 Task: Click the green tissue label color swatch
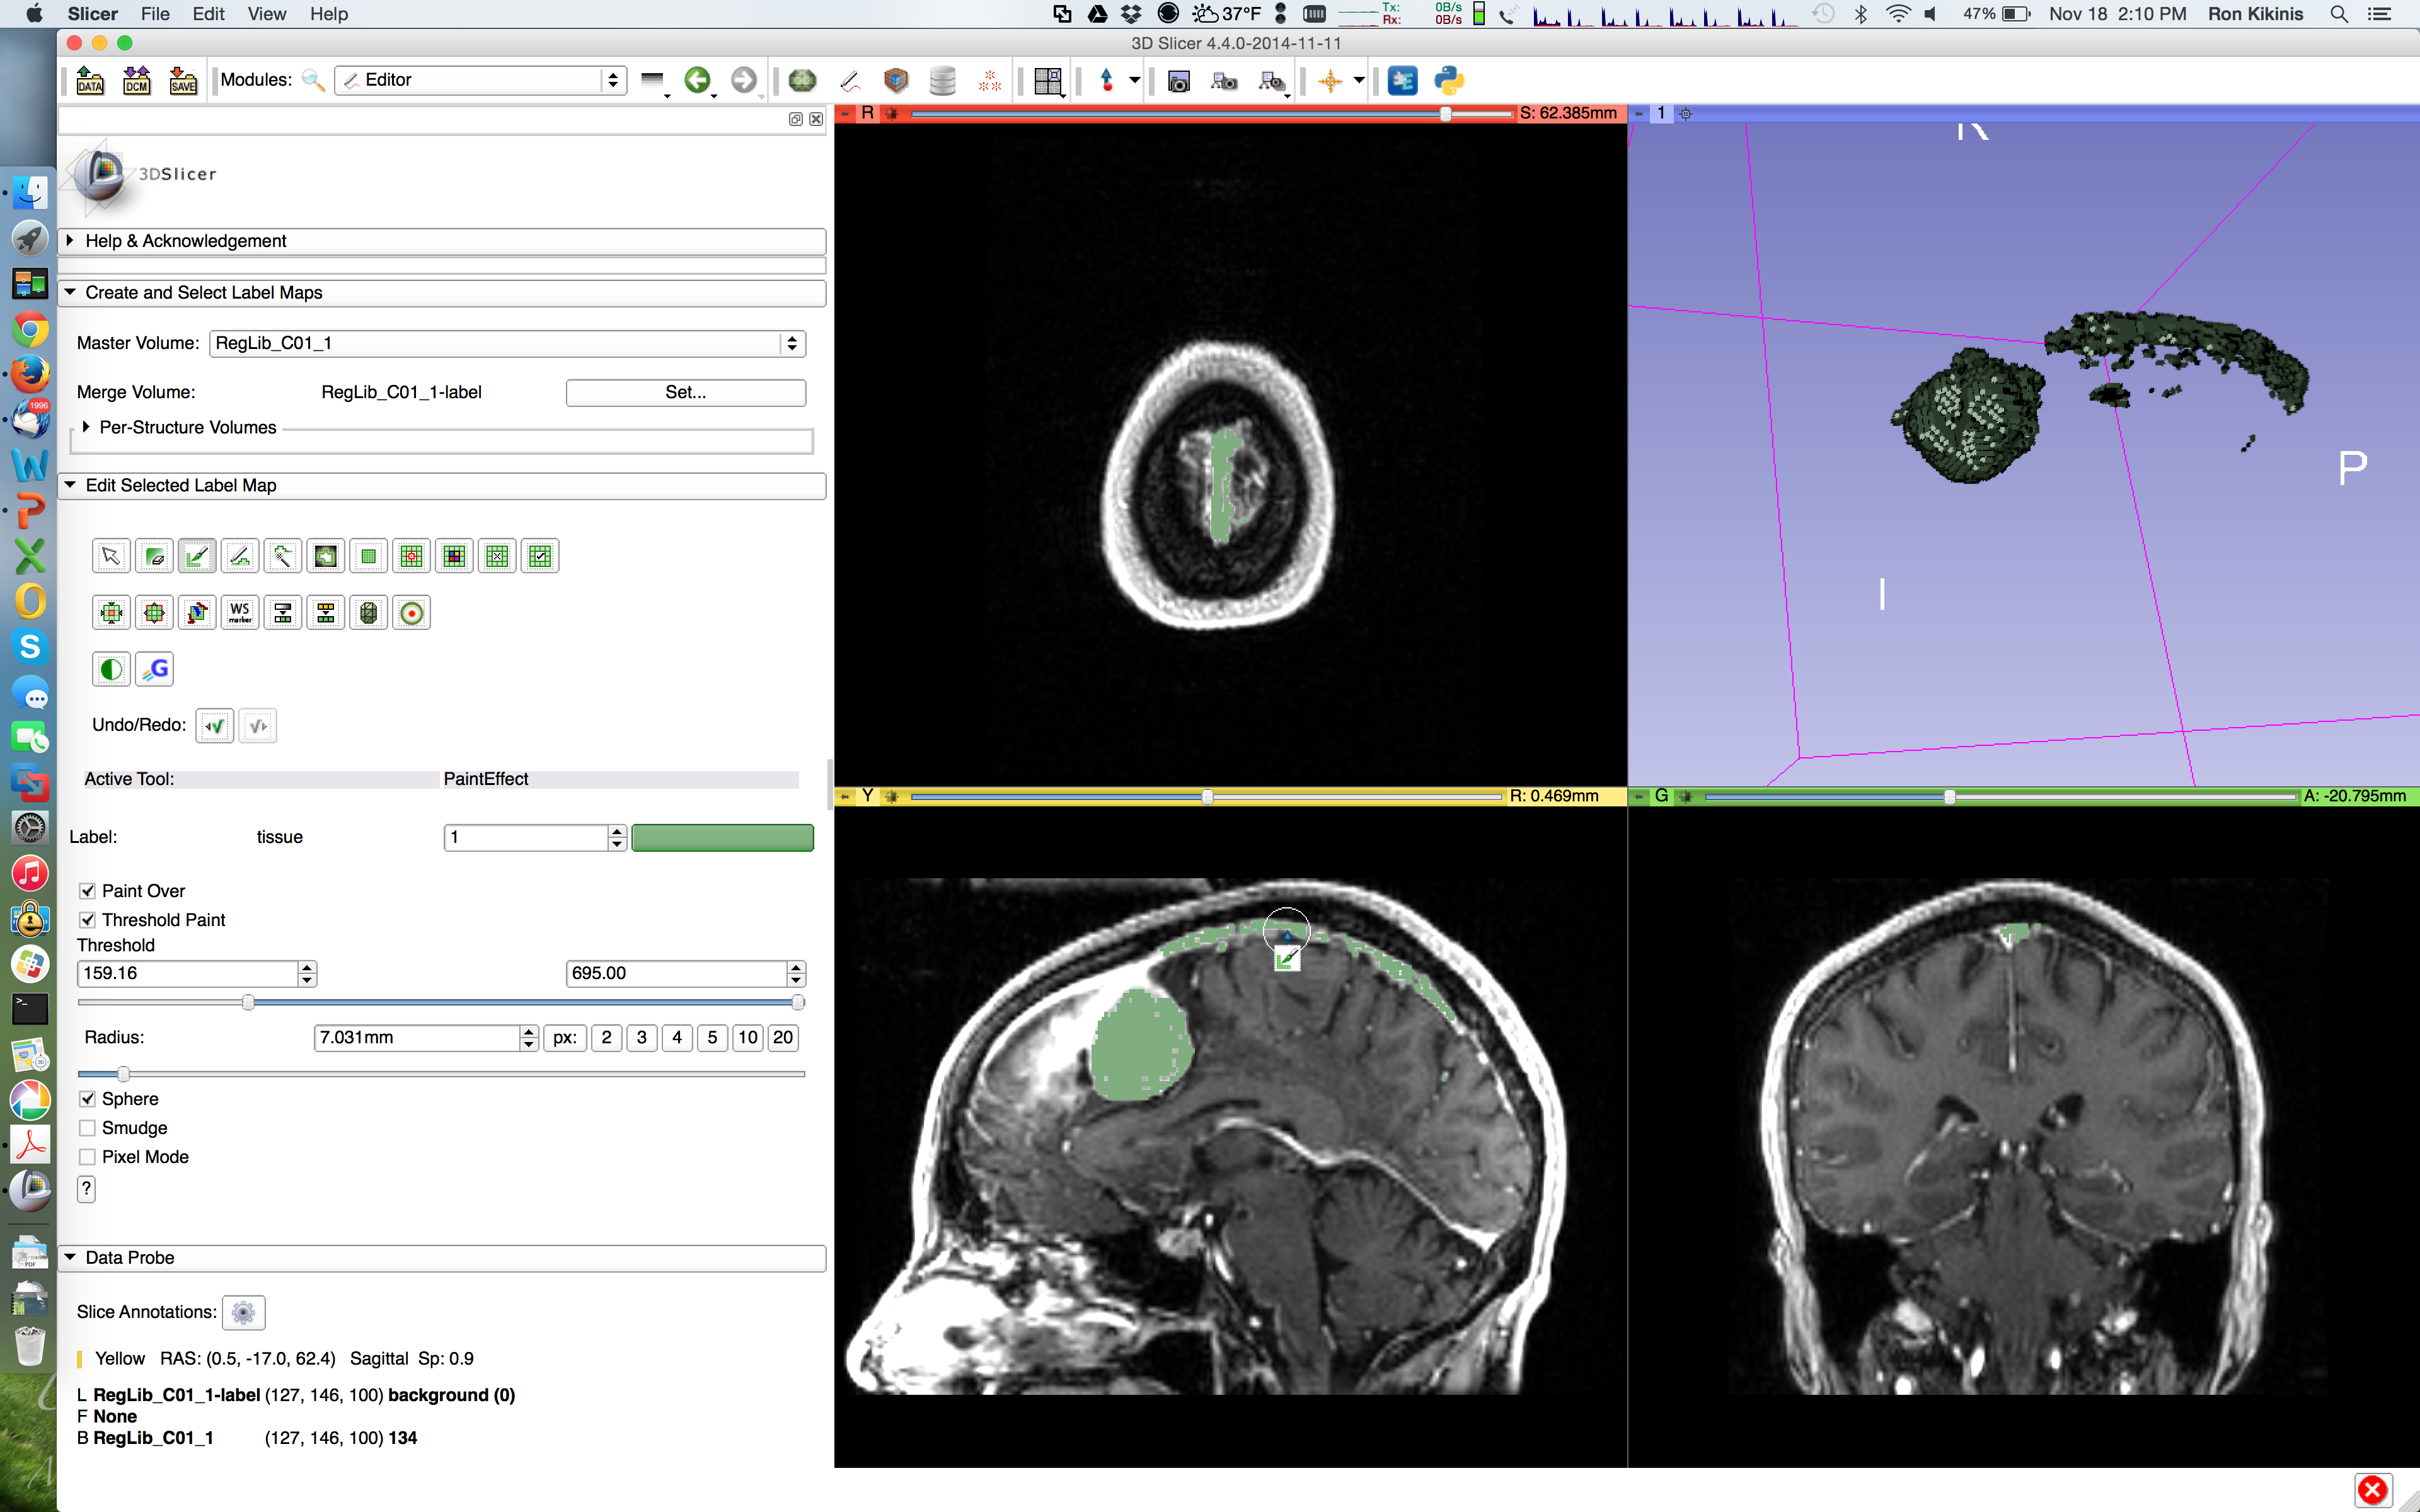722,837
